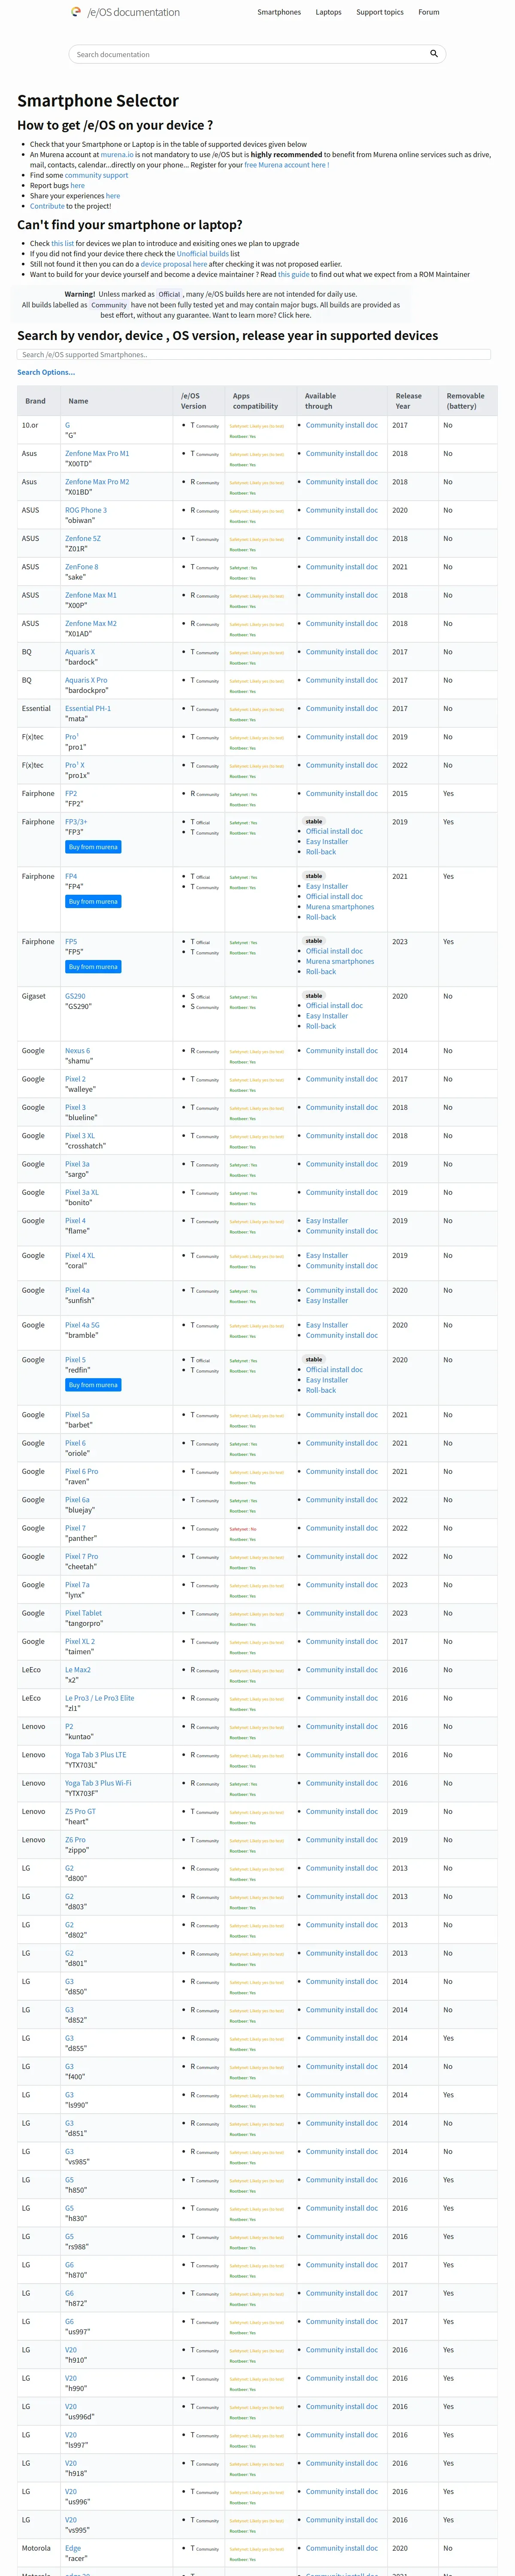Screen dimensions: 515x2576
Task: Open the FP3/3+ device link
Action: coord(76,822)
